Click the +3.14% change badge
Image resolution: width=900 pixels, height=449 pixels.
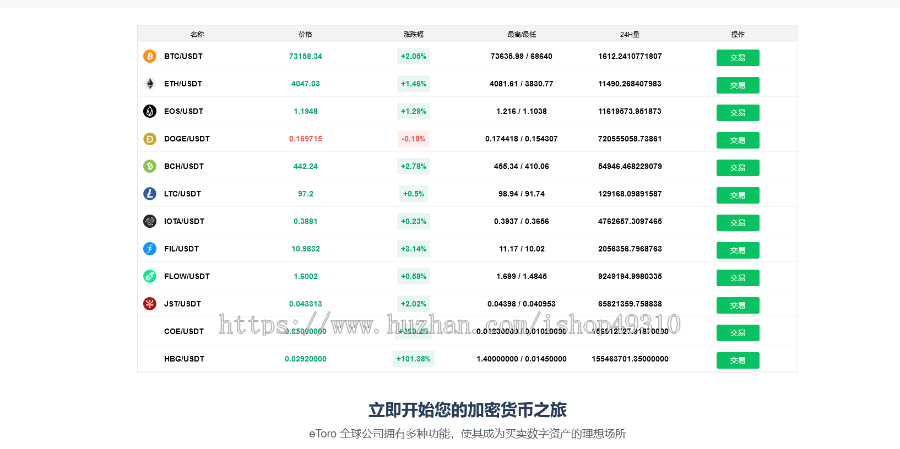click(413, 249)
